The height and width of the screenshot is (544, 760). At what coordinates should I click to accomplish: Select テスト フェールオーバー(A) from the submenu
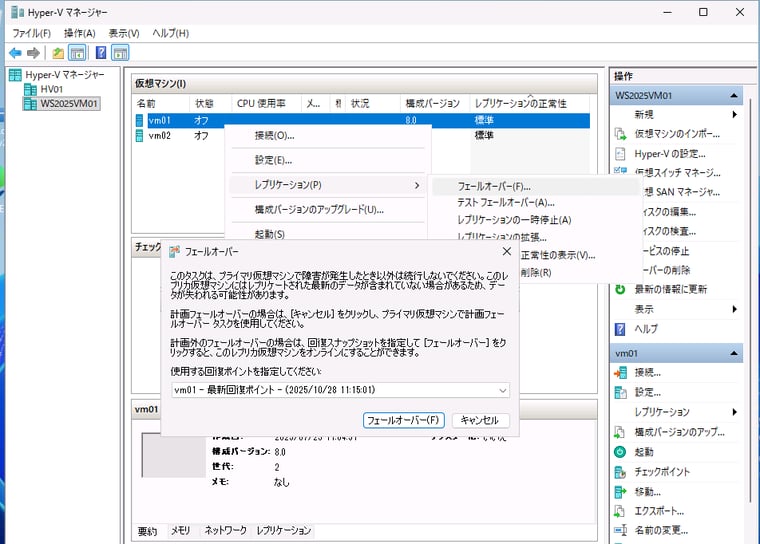click(505, 203)
